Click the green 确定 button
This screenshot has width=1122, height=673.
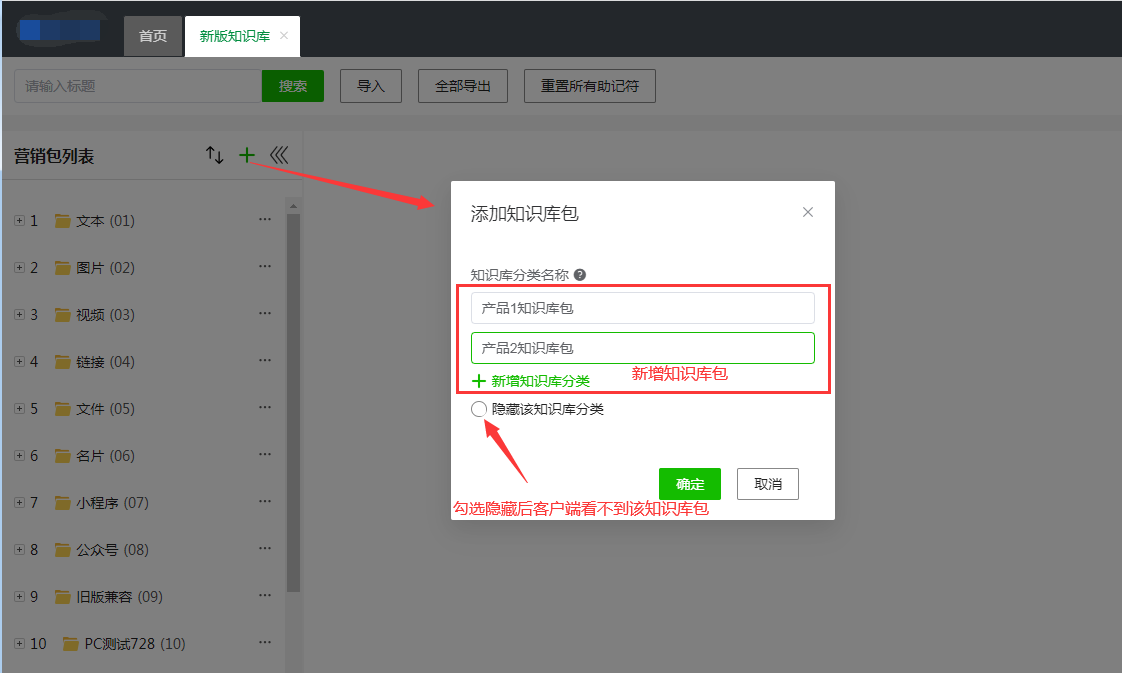click(690, 484)
